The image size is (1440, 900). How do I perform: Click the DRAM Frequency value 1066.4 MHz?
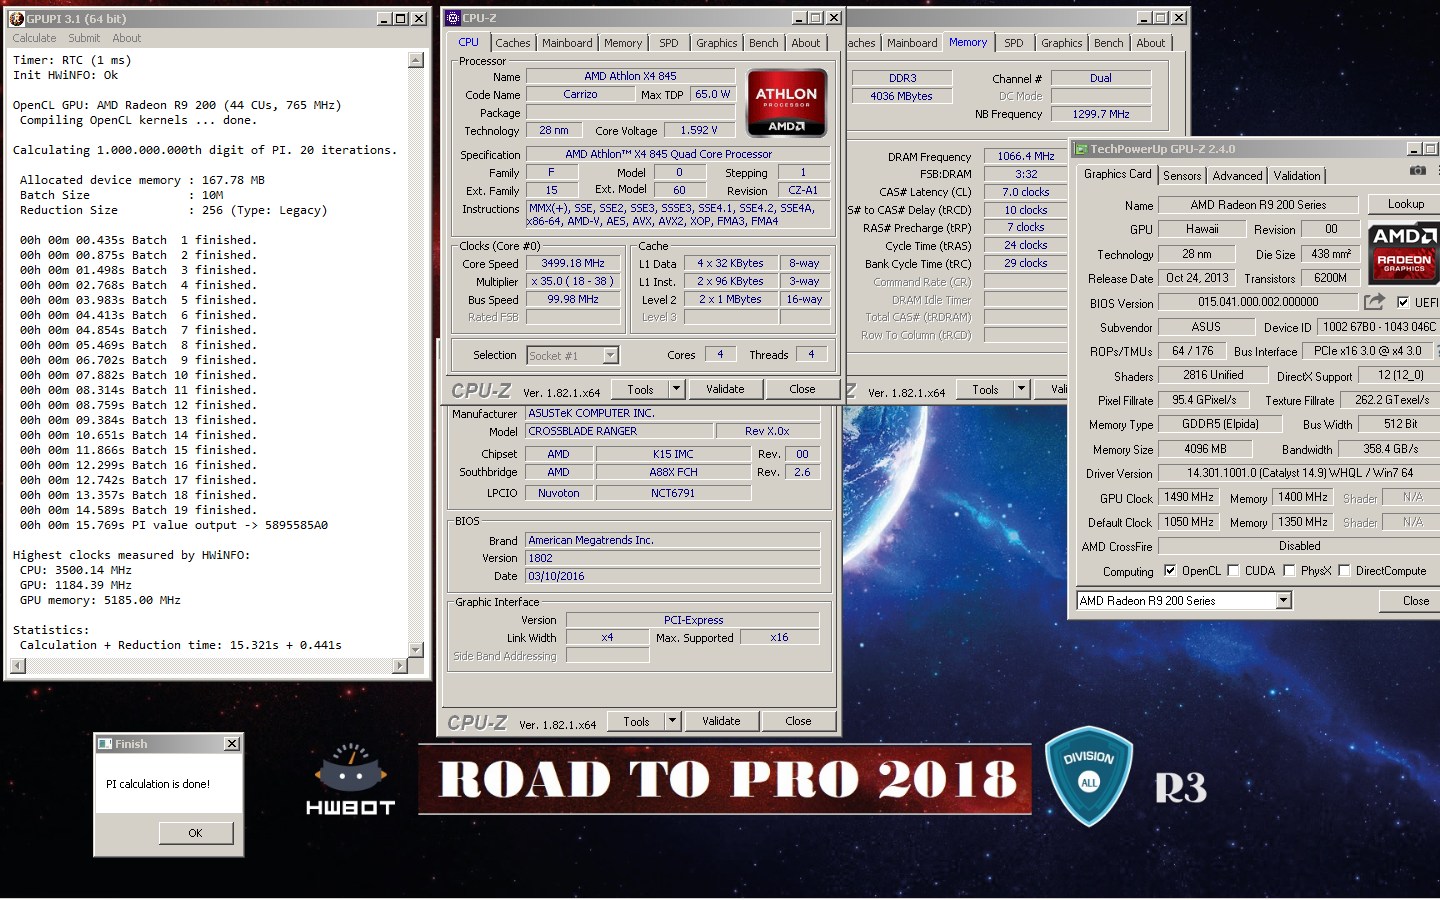(x=1026, y=156)
